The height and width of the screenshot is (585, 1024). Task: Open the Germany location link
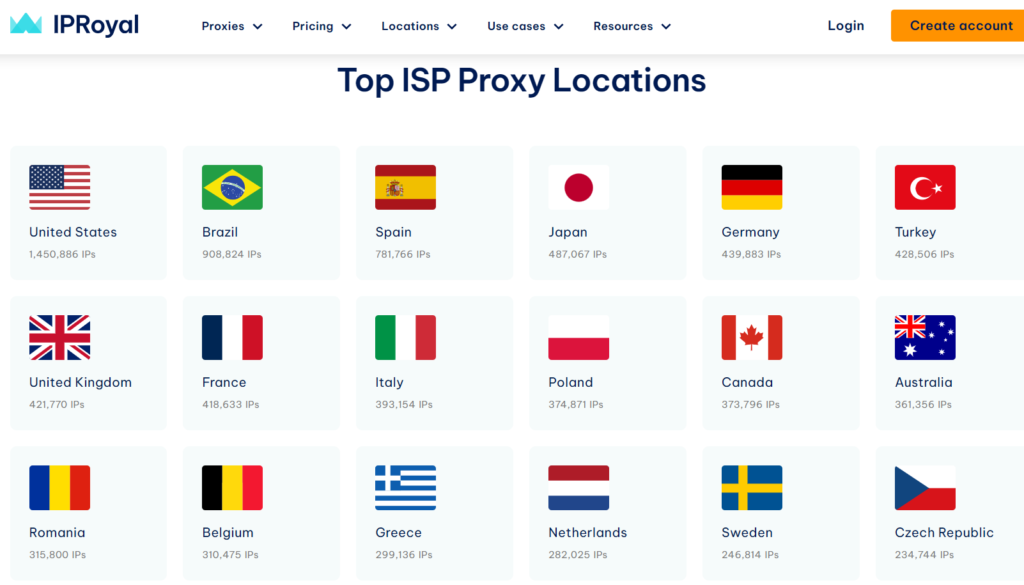pos(750,232)
